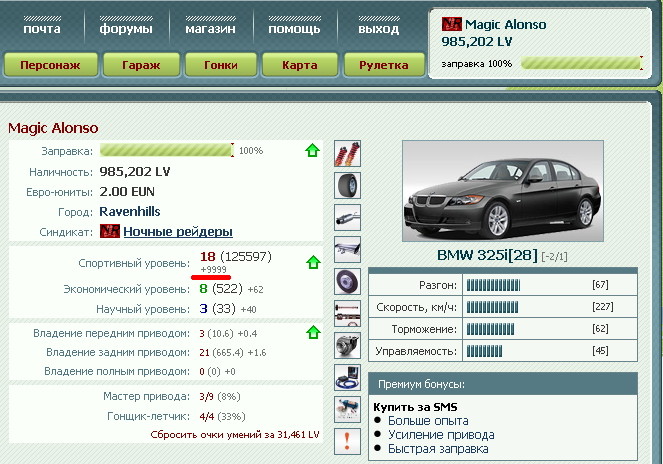Screen dimensions: 663x464
Task: Click the [67] Разгон value
Action: pos(600,284)
